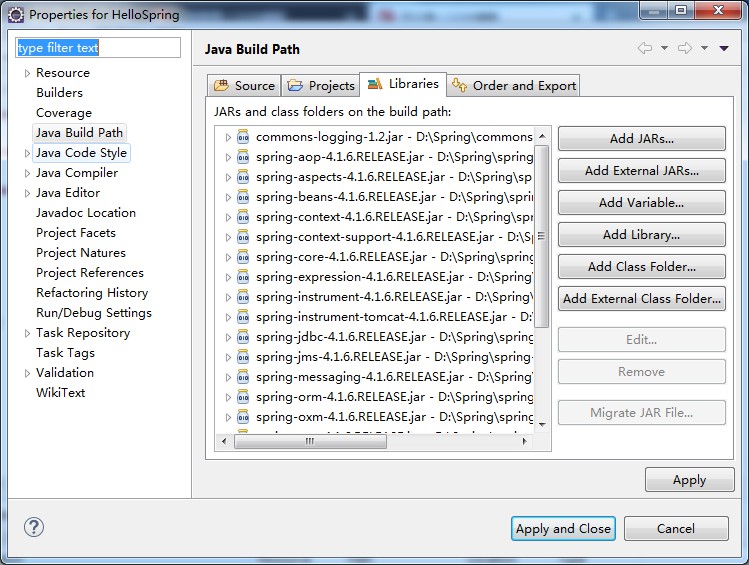The height and width of the screenshot is (565, 749).
Task: Click the Apply button
Action: point(689,480)
